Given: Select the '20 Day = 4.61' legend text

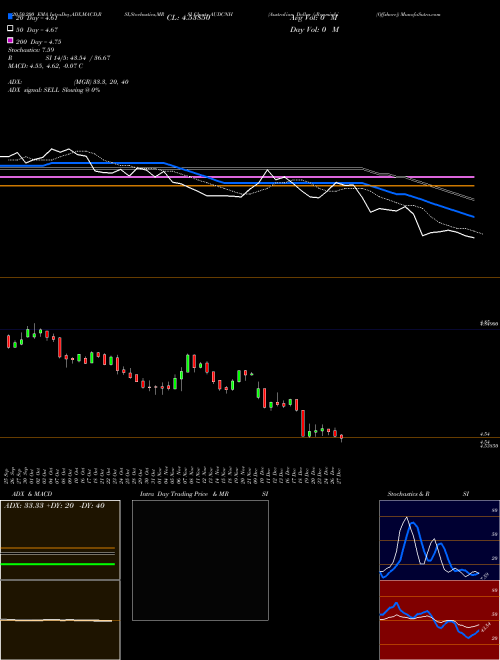Looking at the screenshot, I should point(36,18).
